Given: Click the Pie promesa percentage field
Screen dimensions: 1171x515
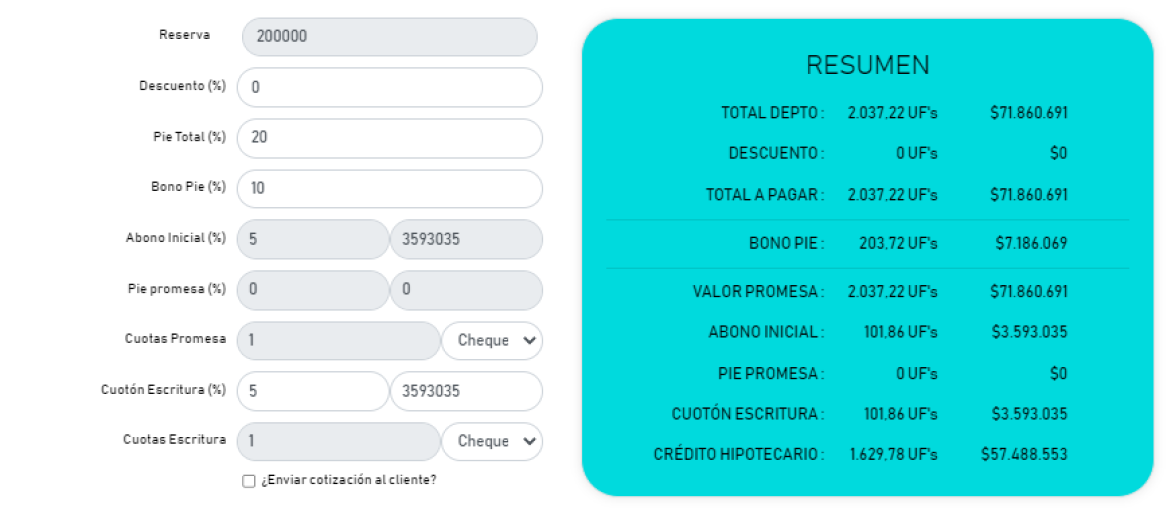Looking at the screenshot, I should pos(313,290).
